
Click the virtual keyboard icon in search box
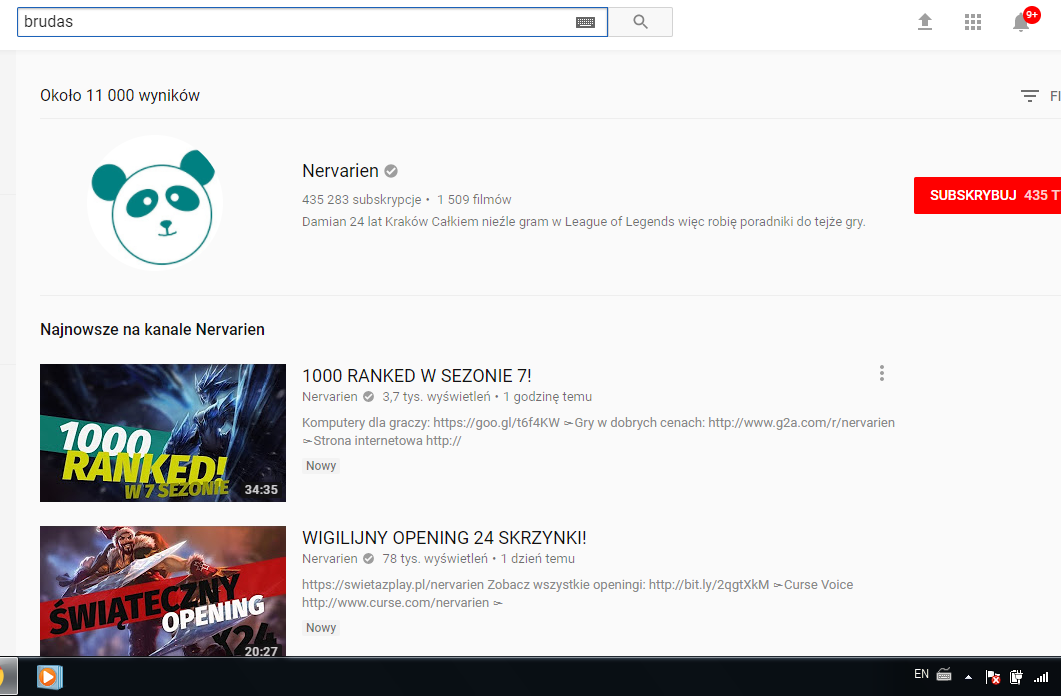[585, 22]
